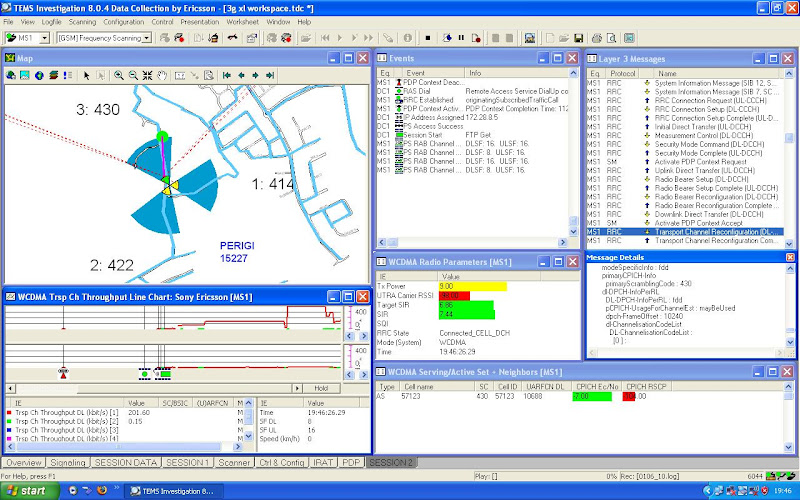Viewport: 800px width, 500px height.
Task: Click the Protocol column header in Layer 3 Messages
Action: (x=622, y=73)
